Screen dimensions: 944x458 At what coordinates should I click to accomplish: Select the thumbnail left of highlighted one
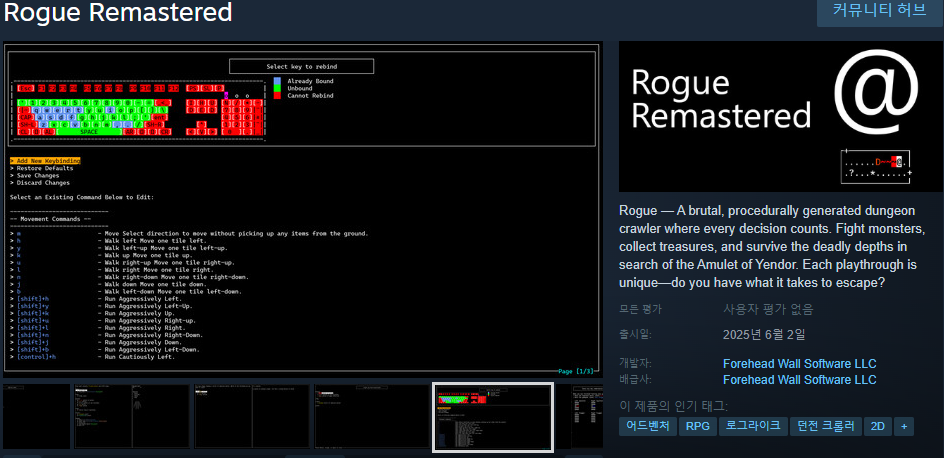[373, 417]
